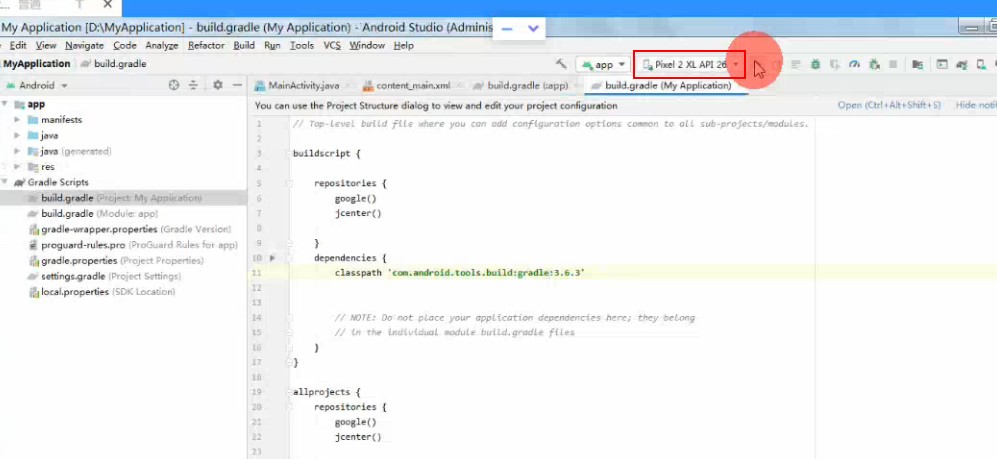
Task: Open the AVD Manager phone icon
Action: 981,64
